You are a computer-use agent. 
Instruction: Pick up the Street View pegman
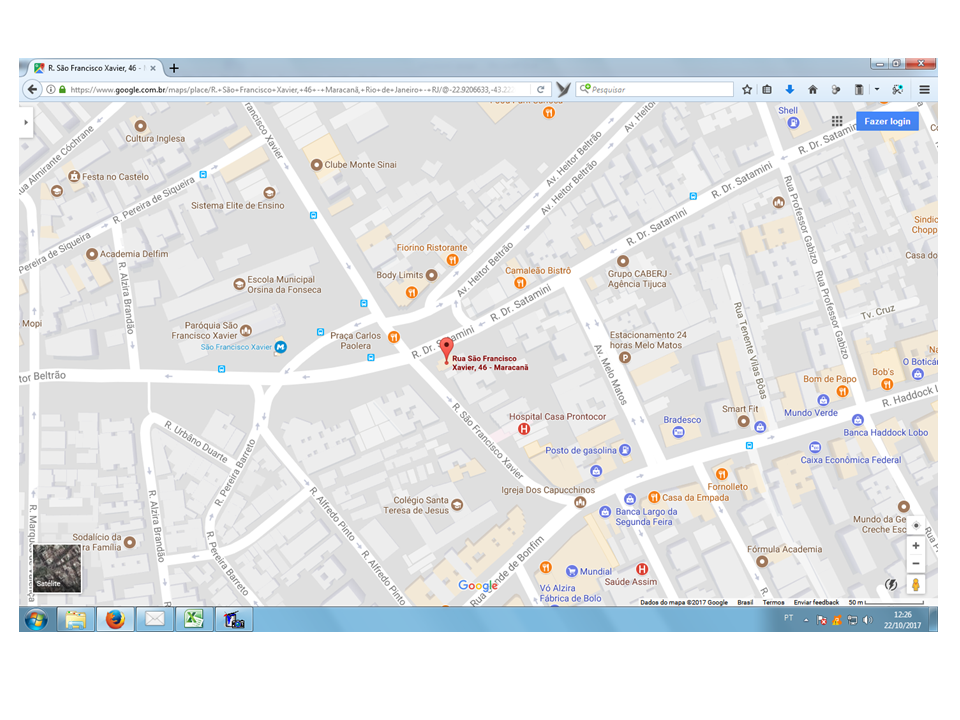click(x=916, y=585)
